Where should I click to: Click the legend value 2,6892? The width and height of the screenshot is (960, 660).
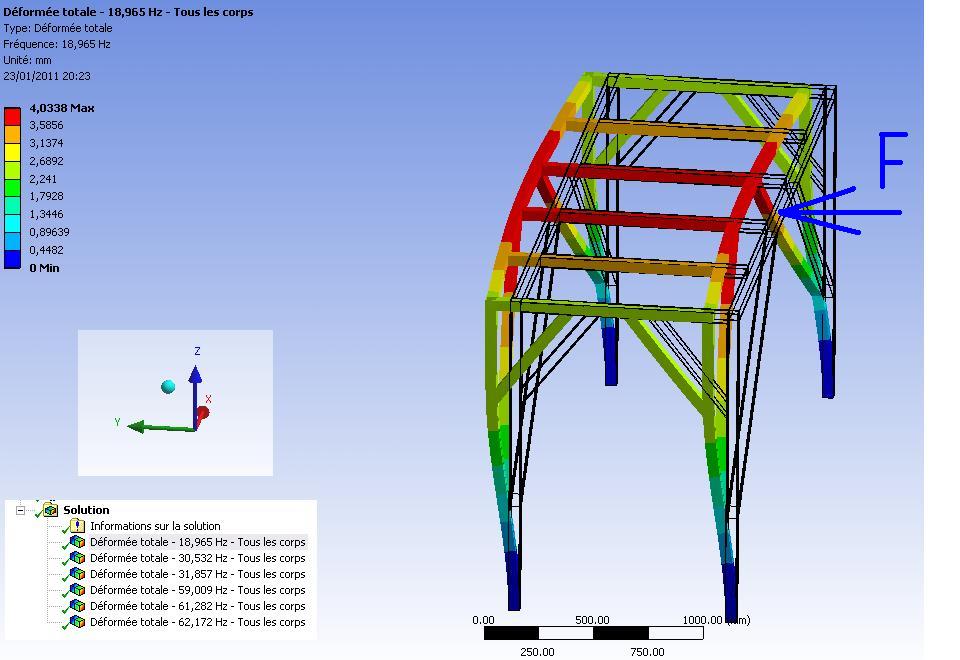[x=47, y=161]
